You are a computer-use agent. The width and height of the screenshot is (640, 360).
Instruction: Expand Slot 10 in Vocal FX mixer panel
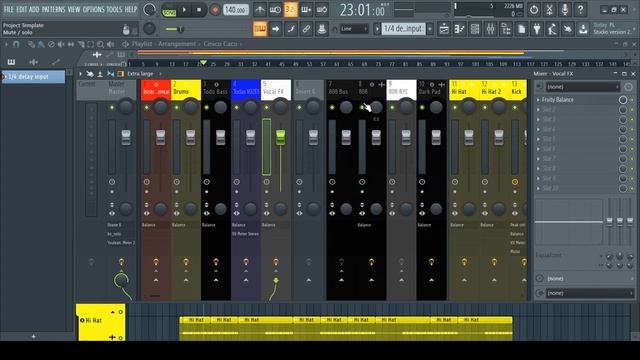538,188
